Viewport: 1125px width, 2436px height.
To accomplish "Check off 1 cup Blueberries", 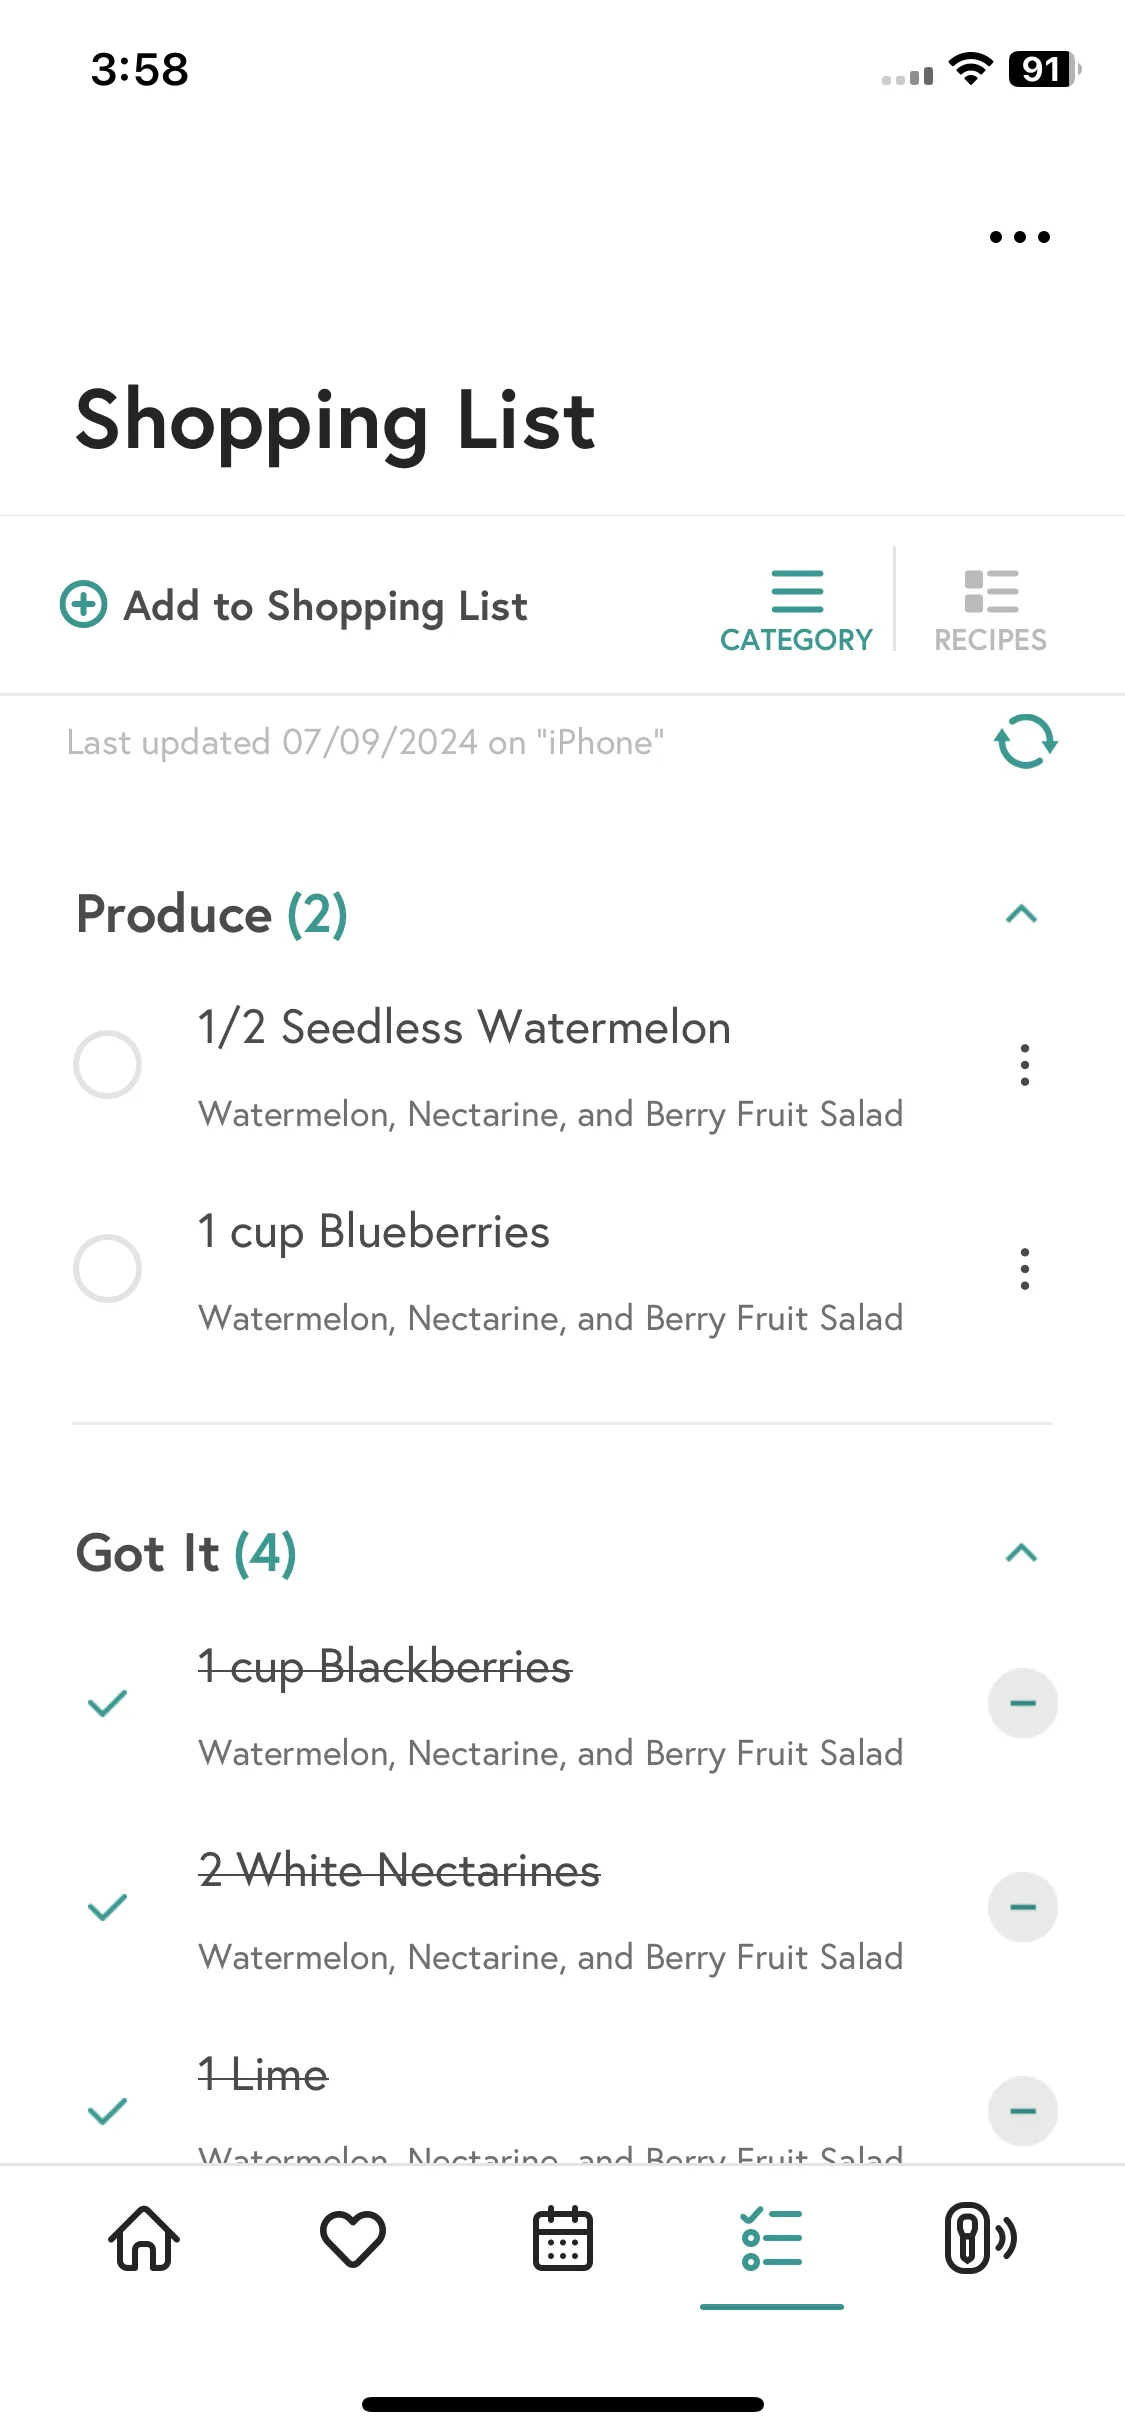I will [x=107, y=1269].
